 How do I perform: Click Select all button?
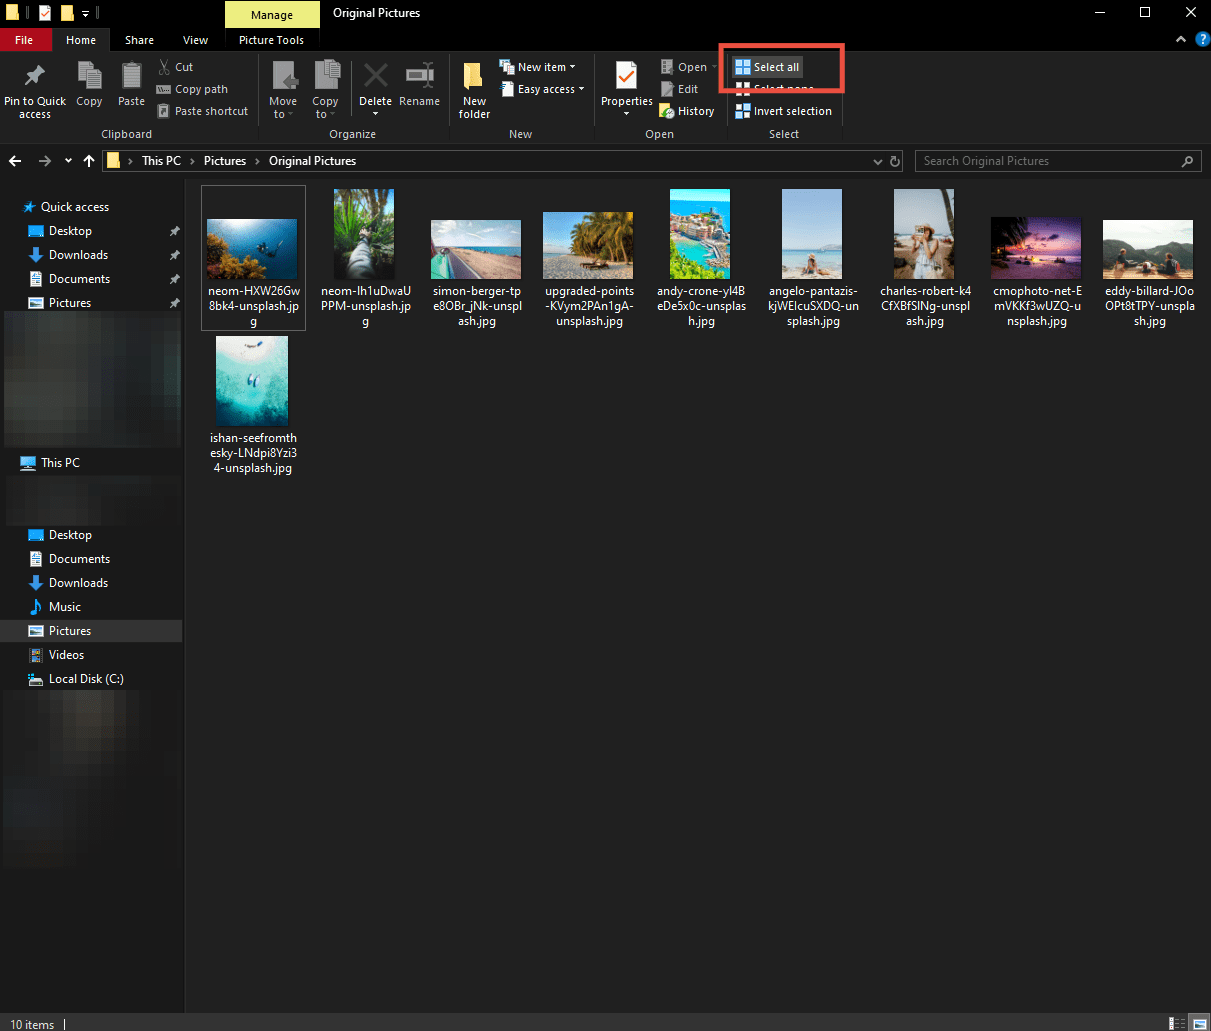[x=768, y=67]
